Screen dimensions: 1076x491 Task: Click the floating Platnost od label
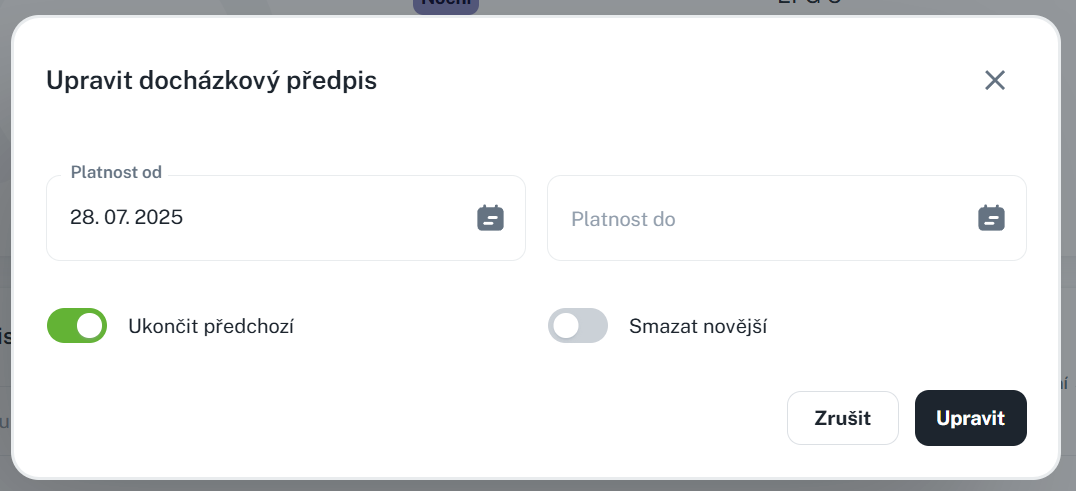click(116, 172)
